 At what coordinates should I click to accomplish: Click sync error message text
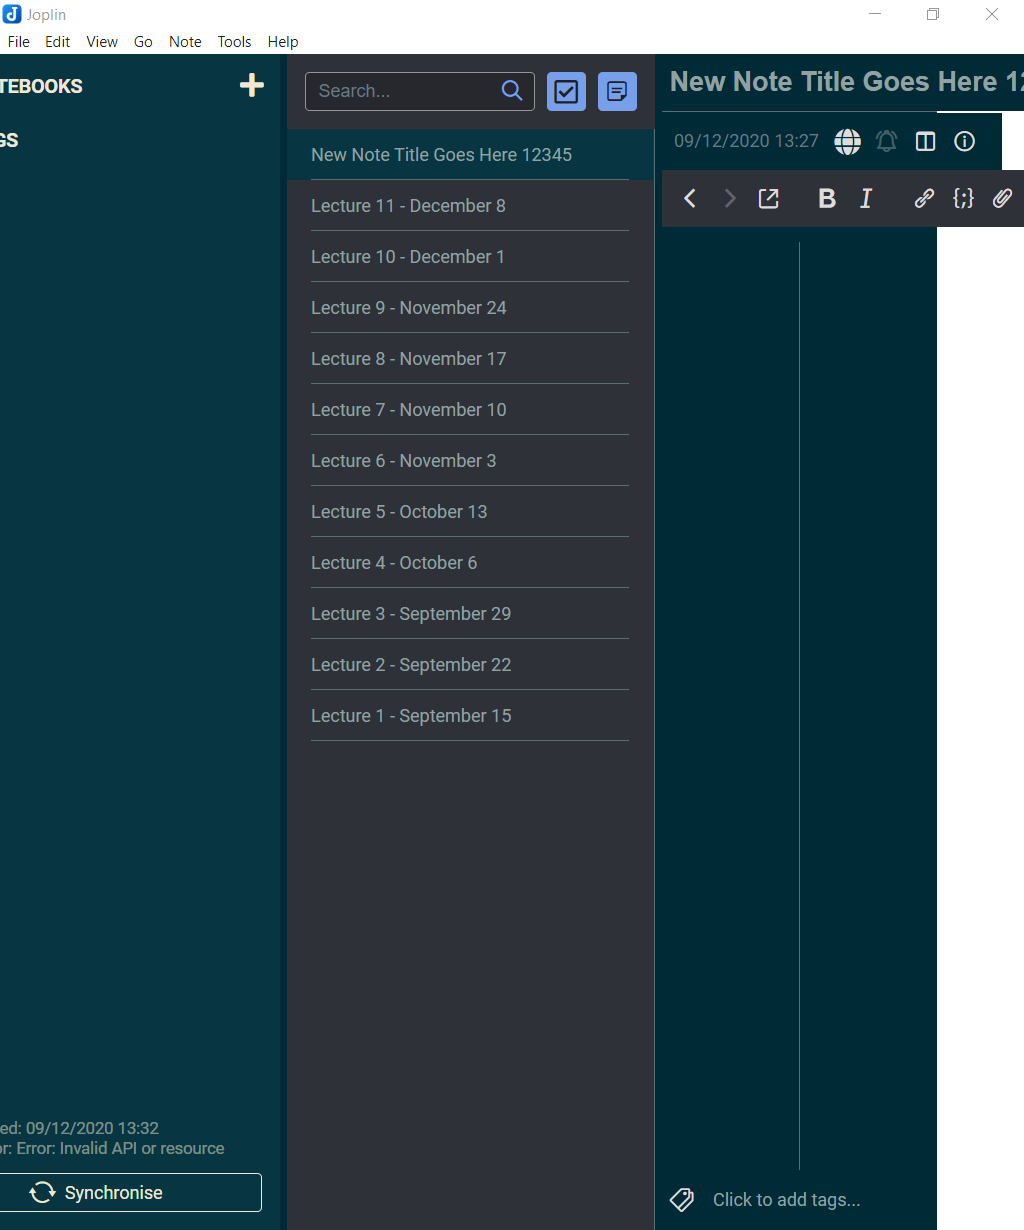(x=112, y=1149)
